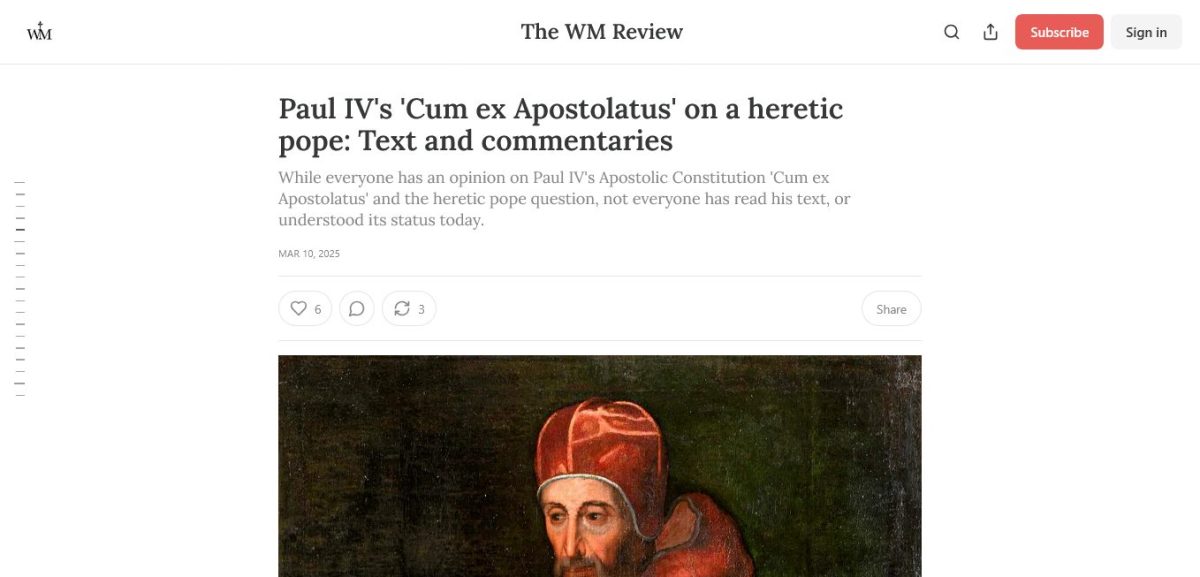Open search with the magnifying glass icon

pyautogui.click(x=951, y=32)
